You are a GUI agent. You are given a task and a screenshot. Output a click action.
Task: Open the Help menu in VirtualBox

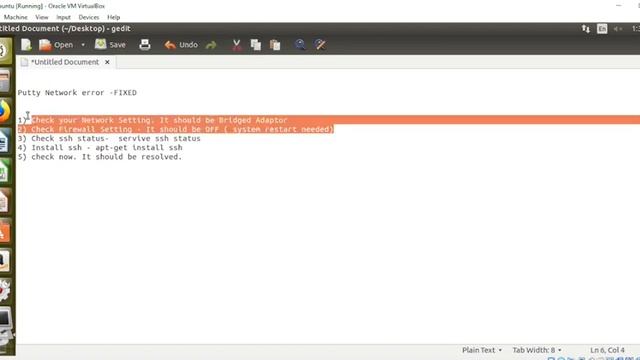[113, 17]
